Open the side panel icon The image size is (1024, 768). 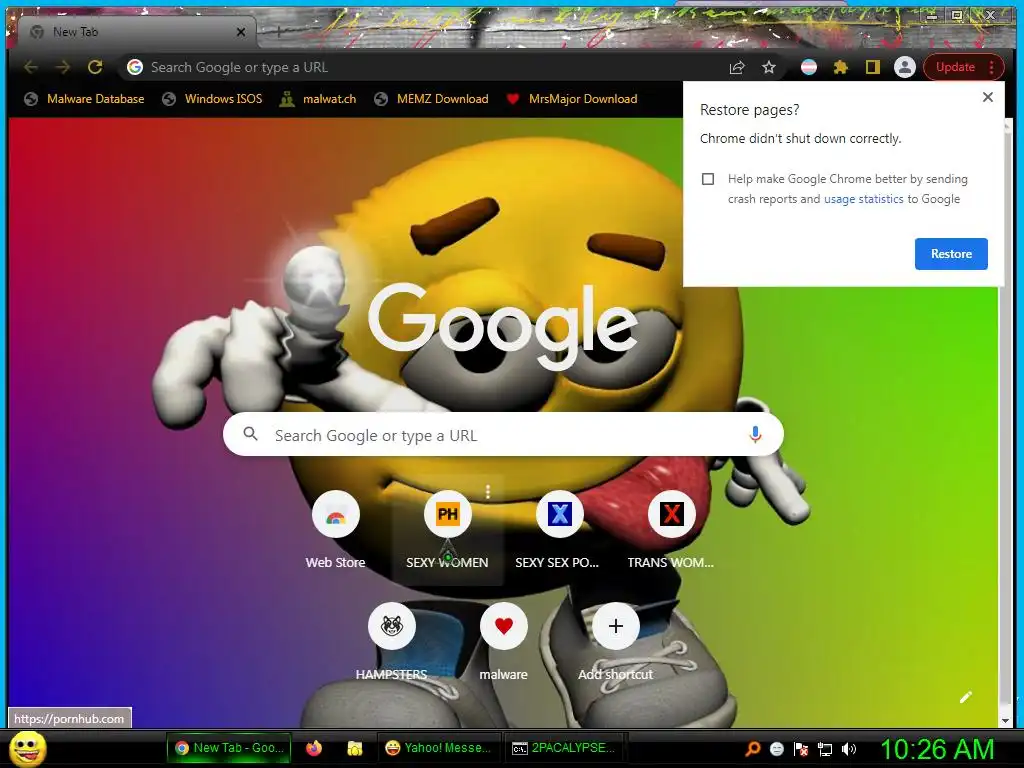pos(872,67)
